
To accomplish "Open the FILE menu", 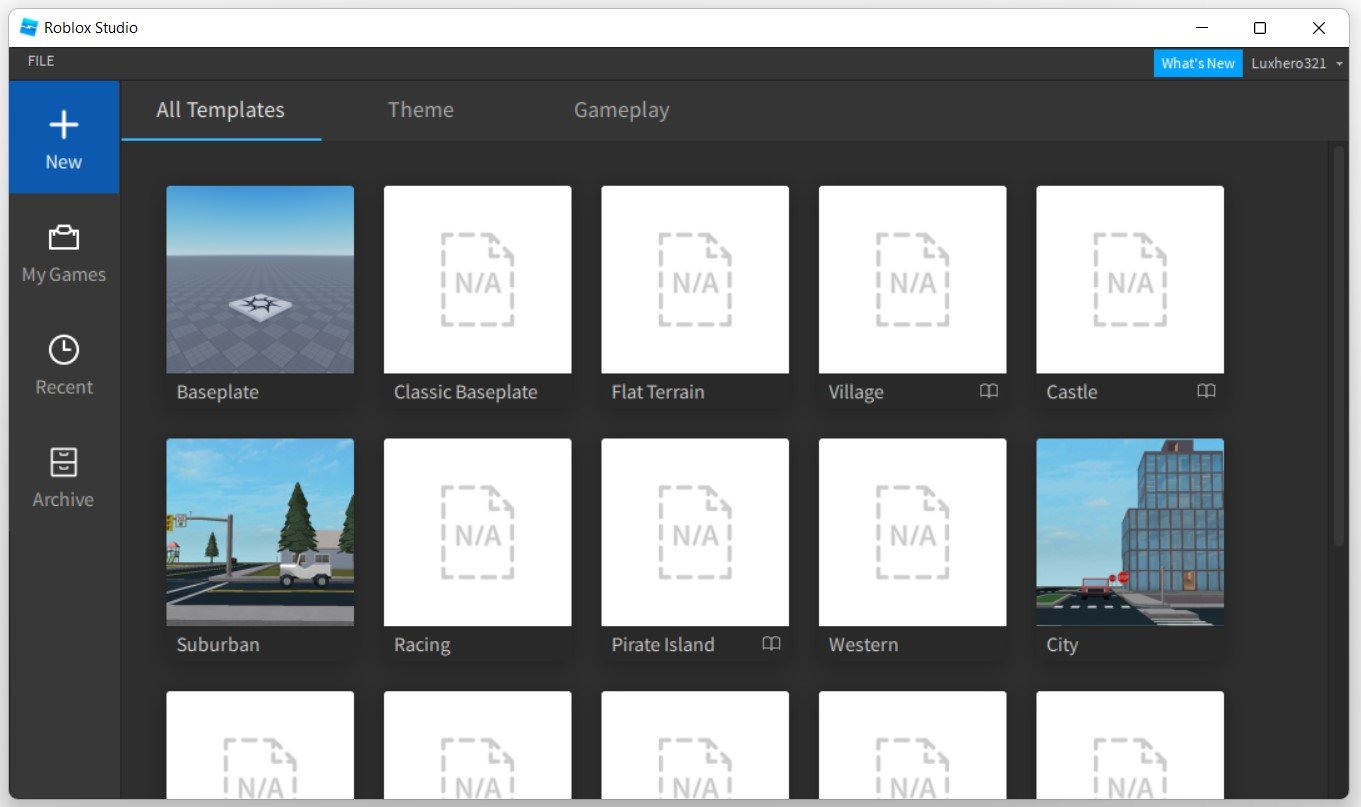I will click(x=40, y=61).
